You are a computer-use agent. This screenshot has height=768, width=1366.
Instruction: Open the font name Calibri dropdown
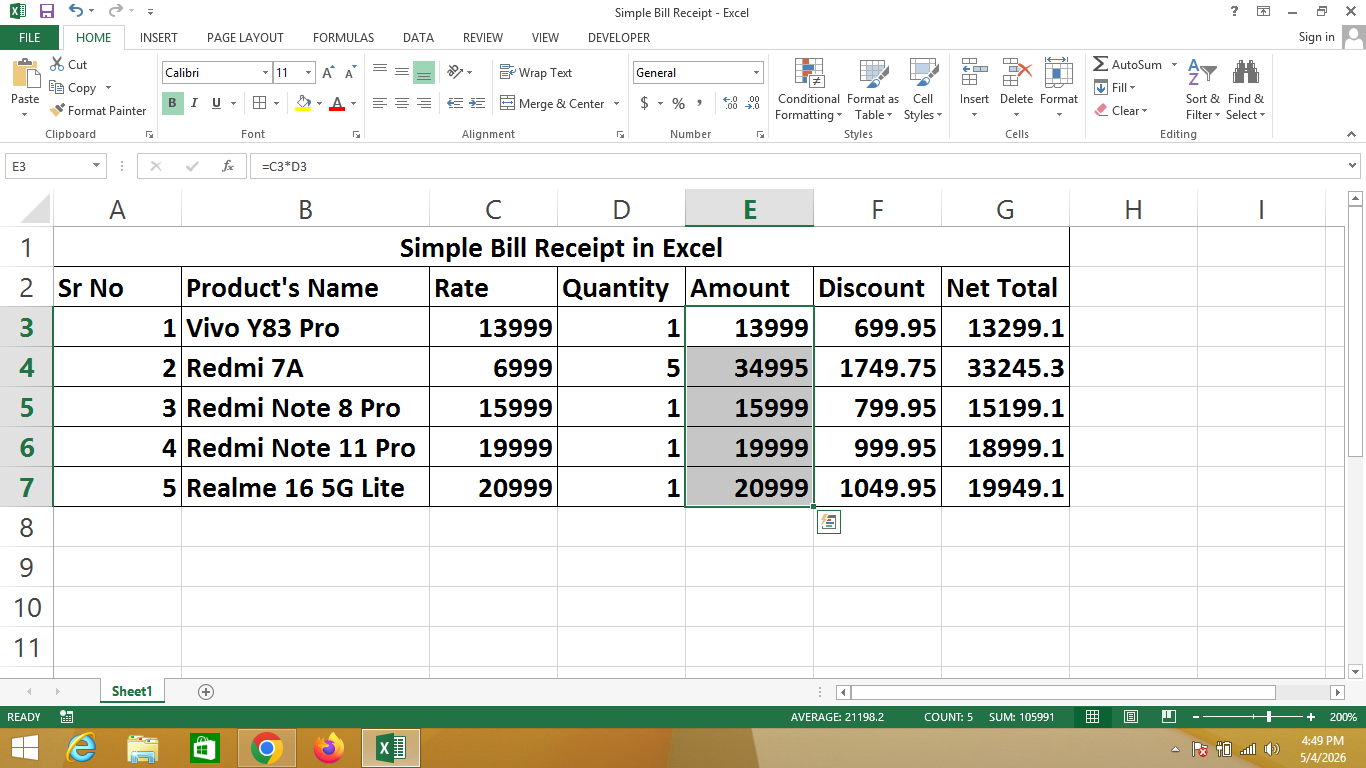coord(265,73)
